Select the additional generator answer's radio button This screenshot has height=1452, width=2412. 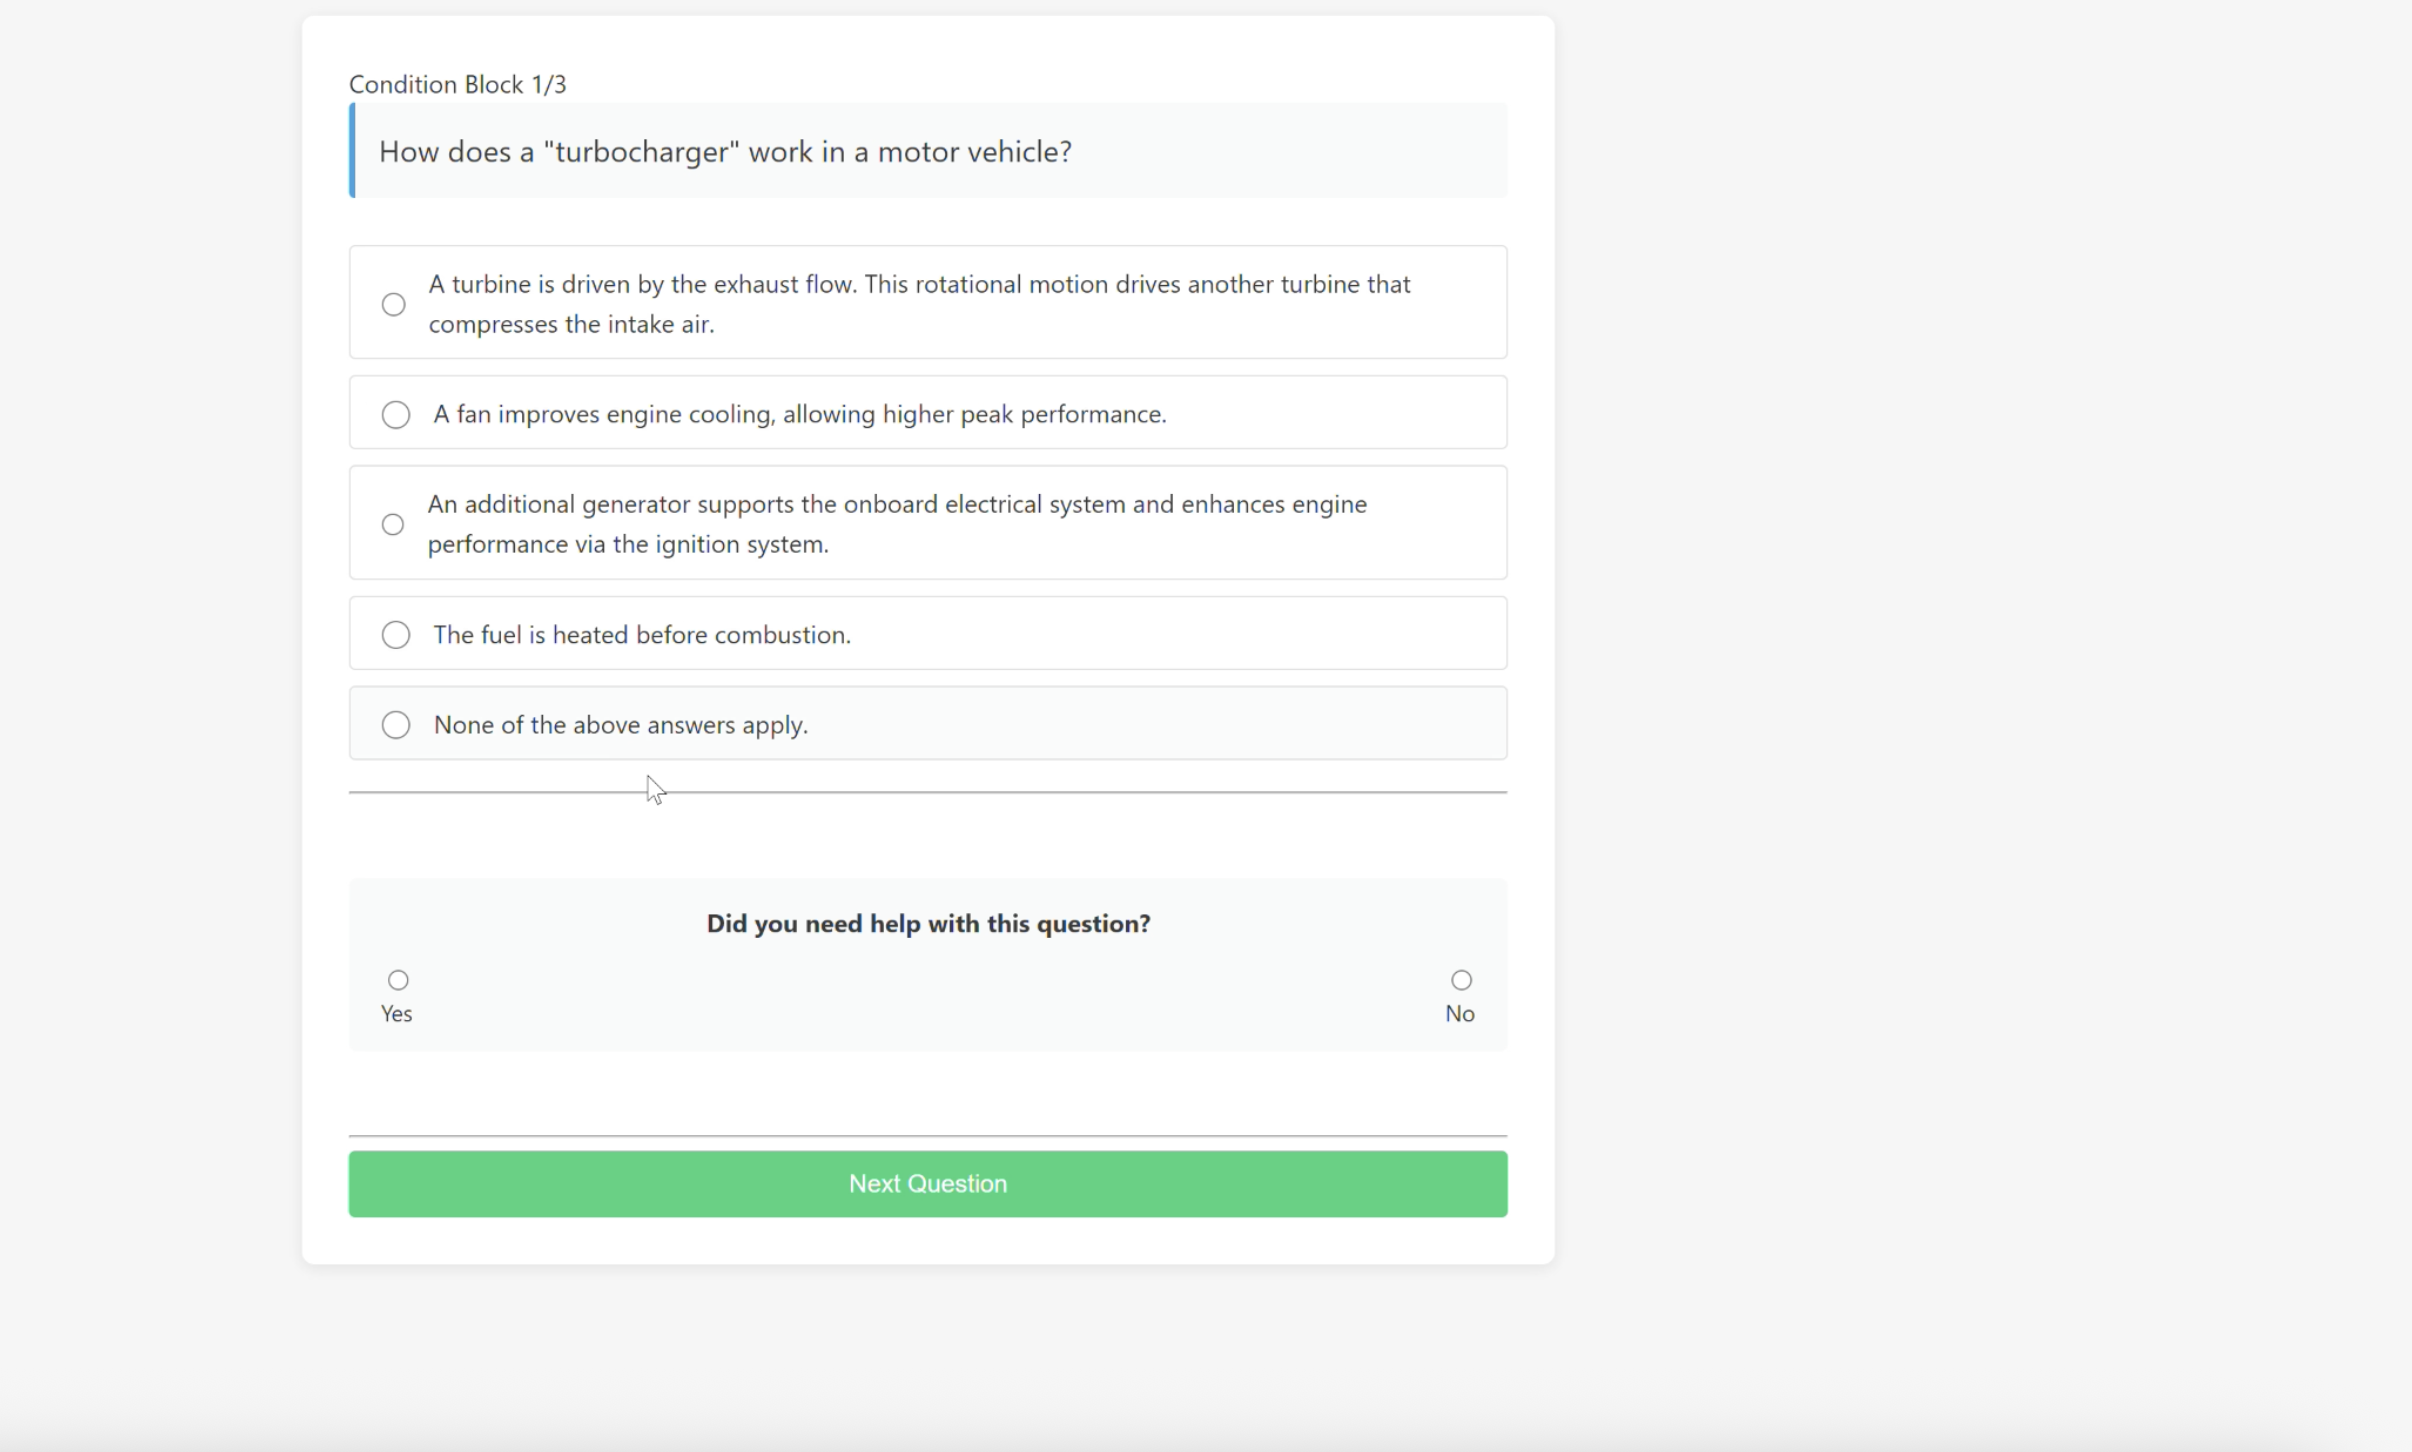[x=393, y=525]
